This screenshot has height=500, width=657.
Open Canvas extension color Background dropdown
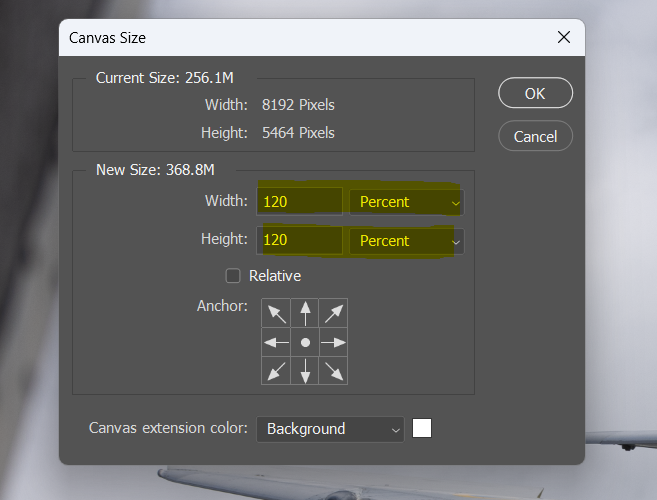pos(330,429)
